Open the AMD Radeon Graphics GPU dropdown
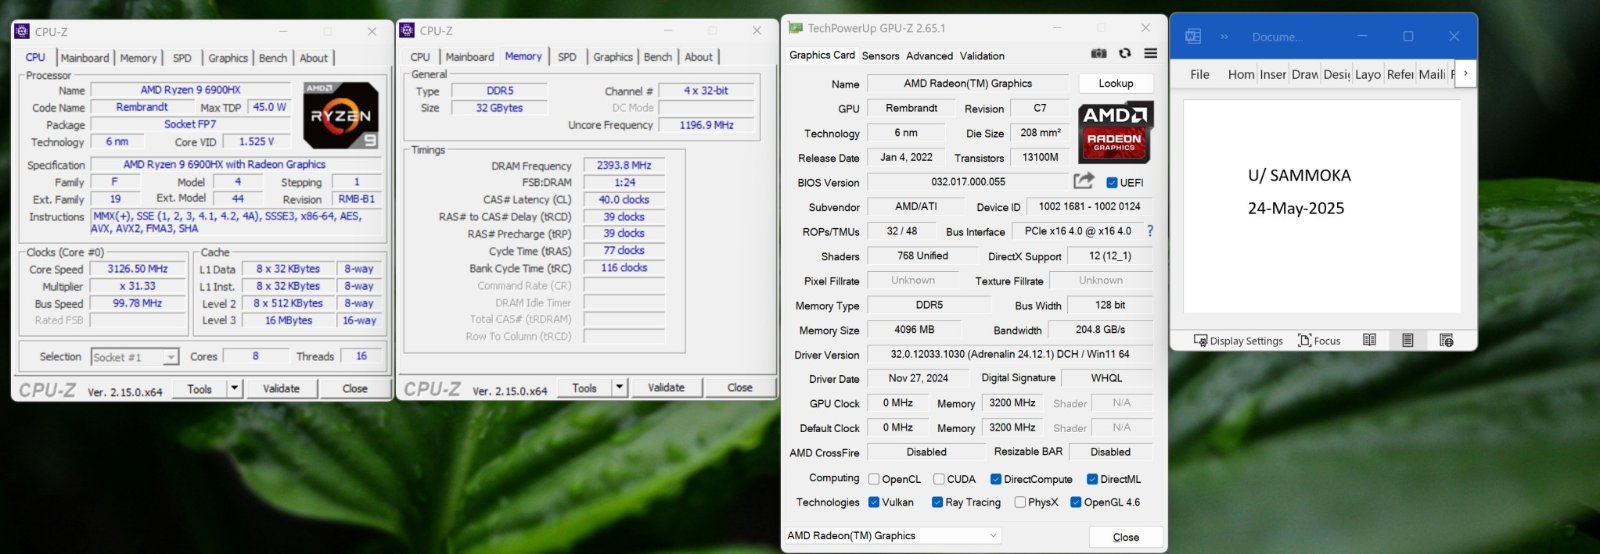This screenshot has height=554, width=1600. click(x=894, y=536)
